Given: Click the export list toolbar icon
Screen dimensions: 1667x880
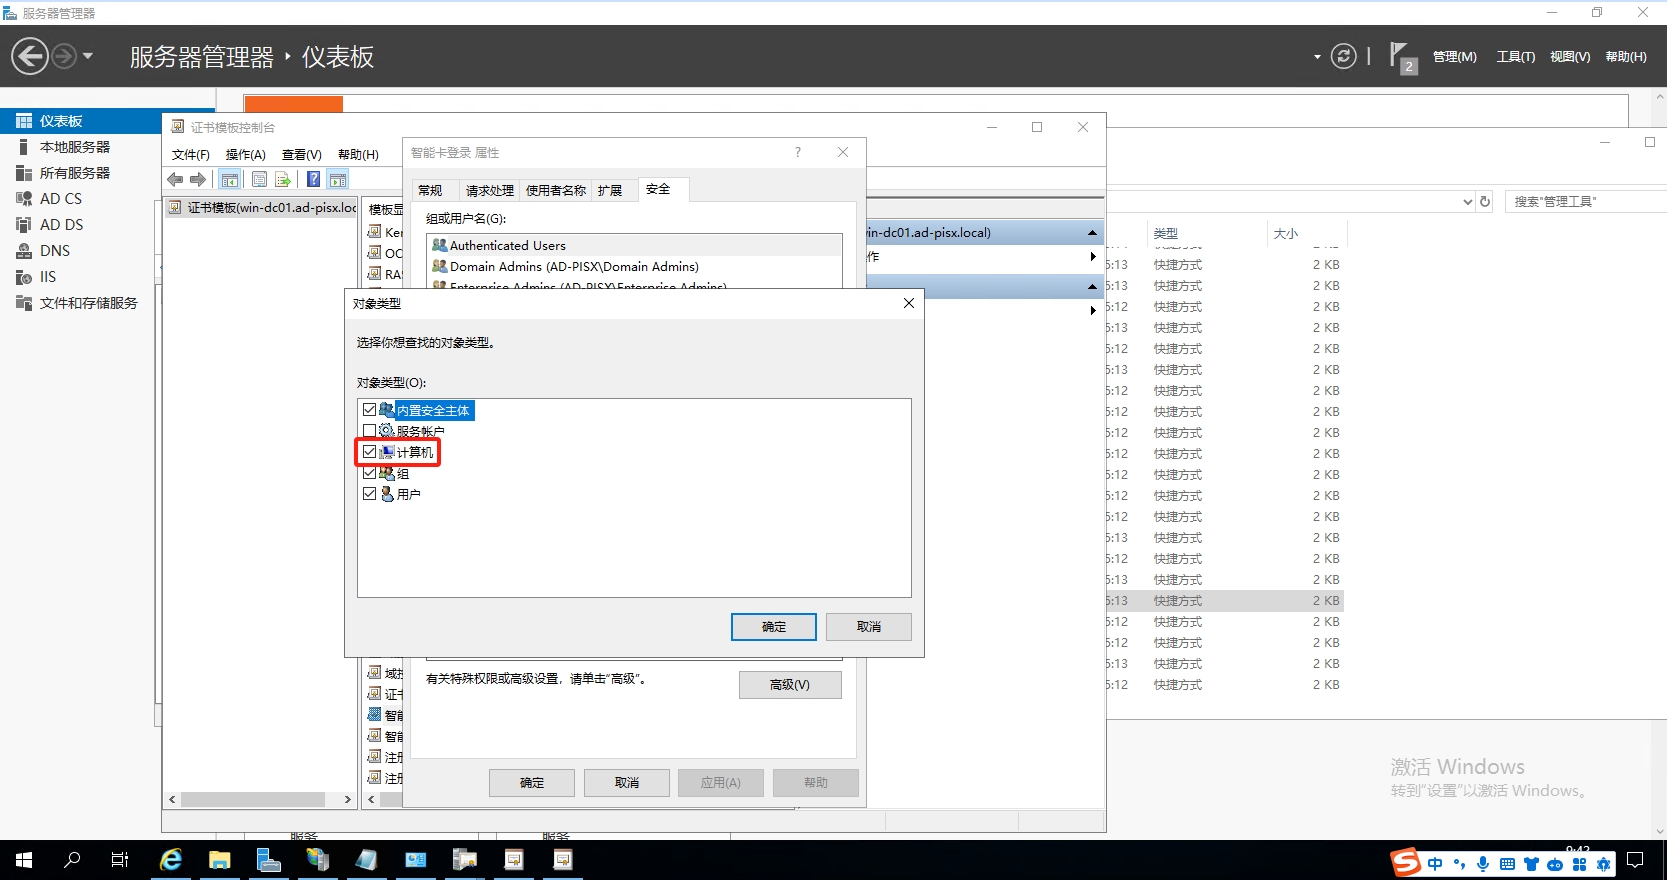Looking at the screenshot, I should [283, 179].
